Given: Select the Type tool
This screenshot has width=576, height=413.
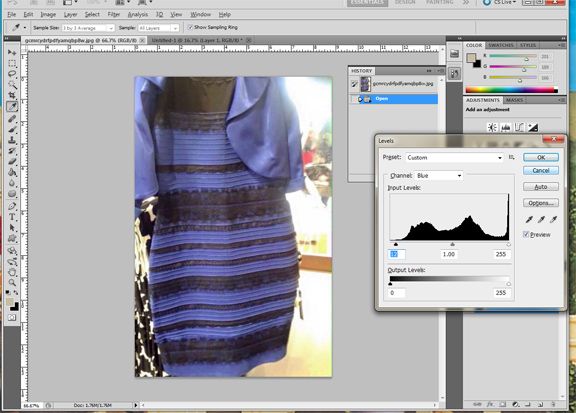Looking at the screenshot, I should coord(12,217).
